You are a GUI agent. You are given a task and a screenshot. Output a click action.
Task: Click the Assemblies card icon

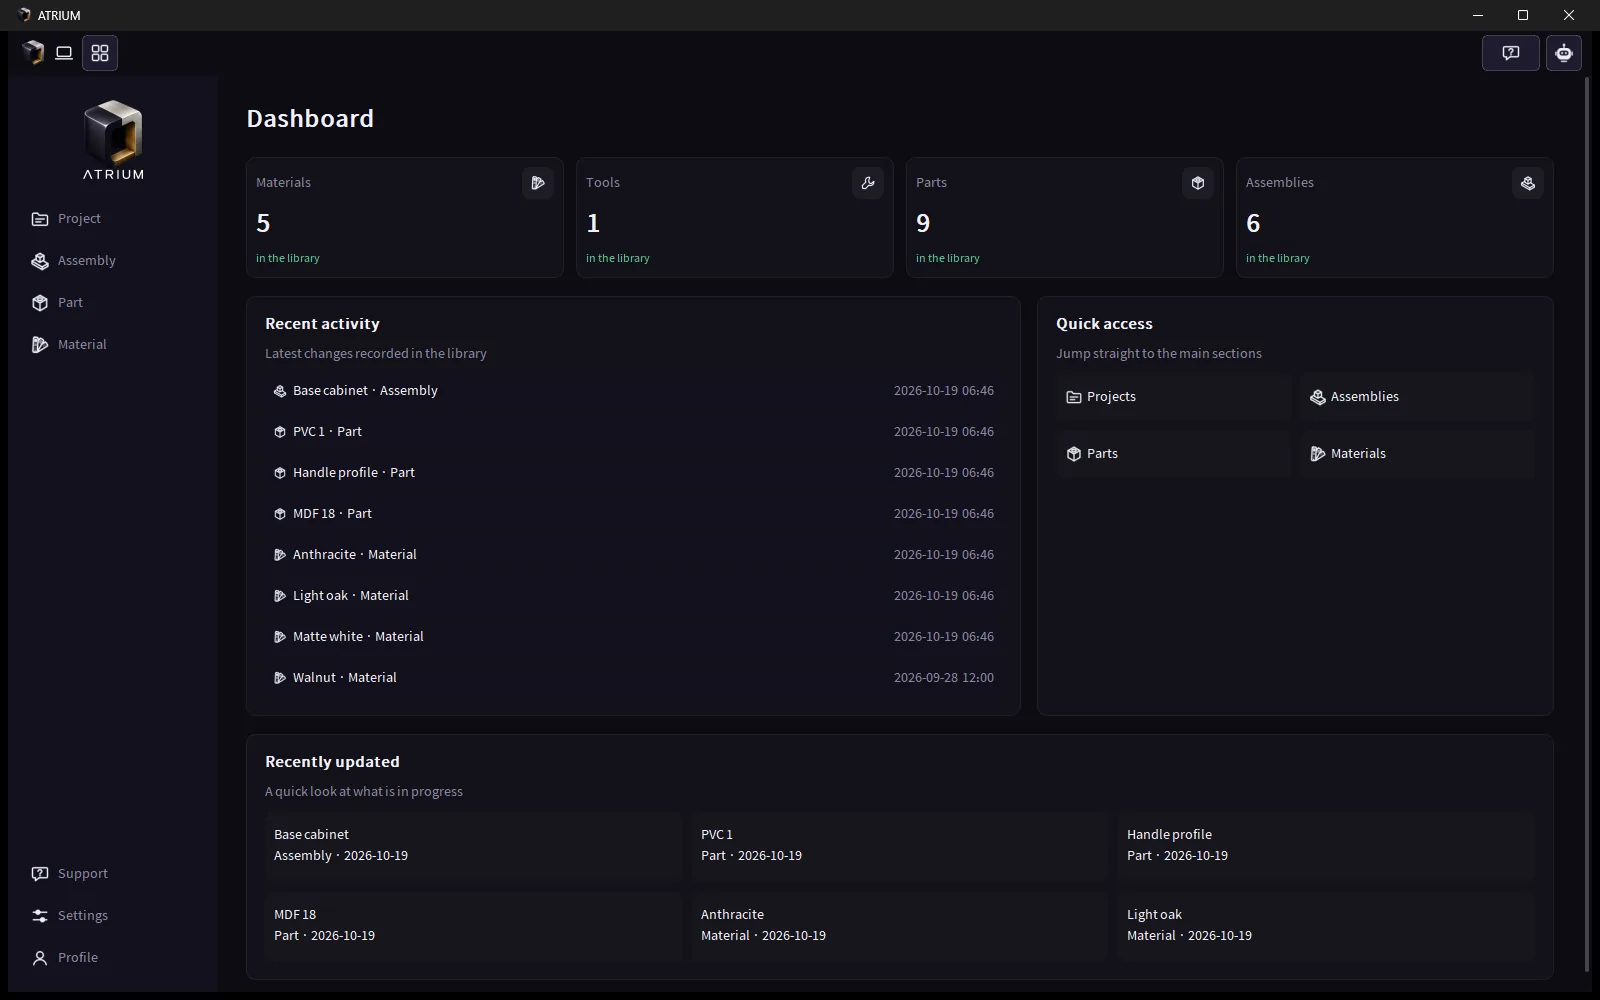[x=1528, y=183]
